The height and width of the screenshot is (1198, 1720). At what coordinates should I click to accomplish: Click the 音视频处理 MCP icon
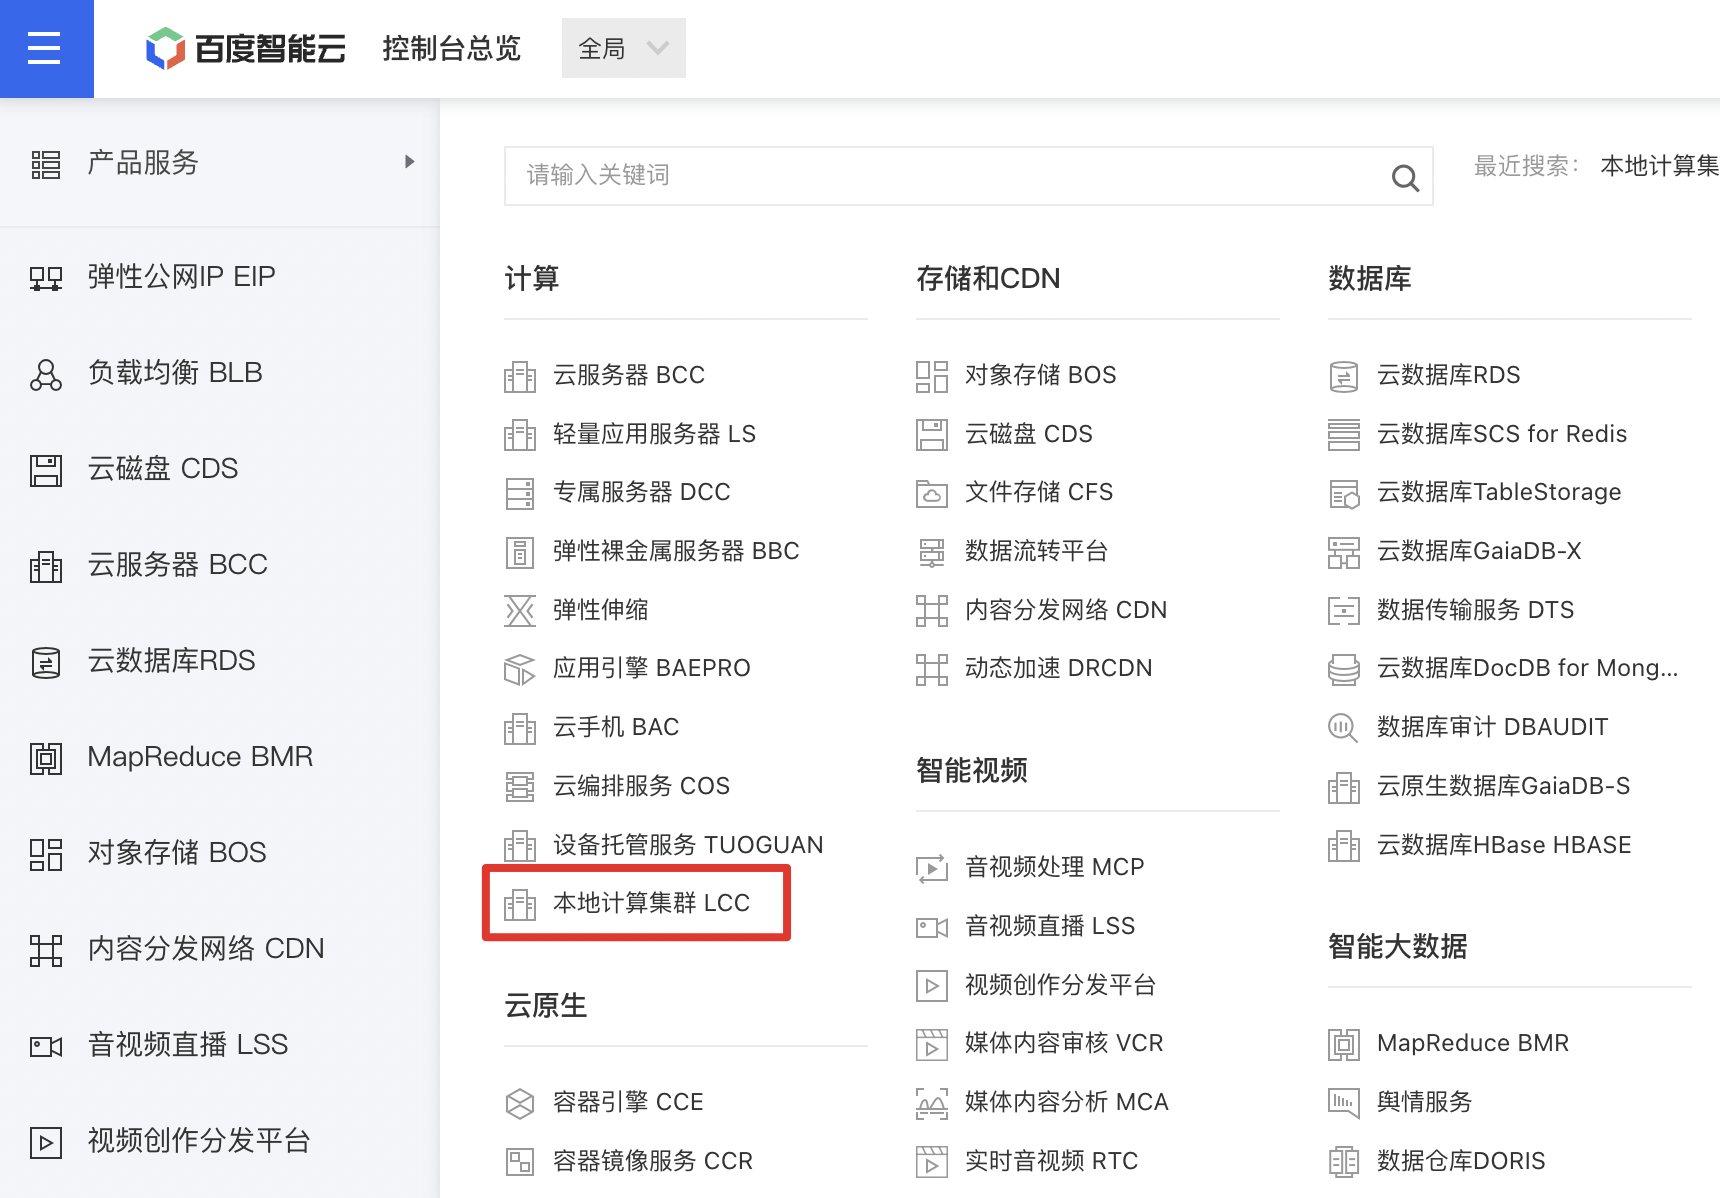932,868
